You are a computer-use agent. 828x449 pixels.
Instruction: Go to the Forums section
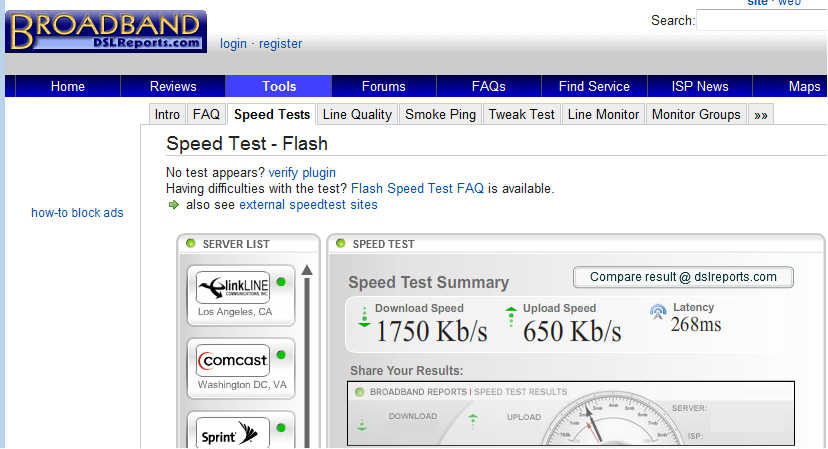[x=384, y=86]
